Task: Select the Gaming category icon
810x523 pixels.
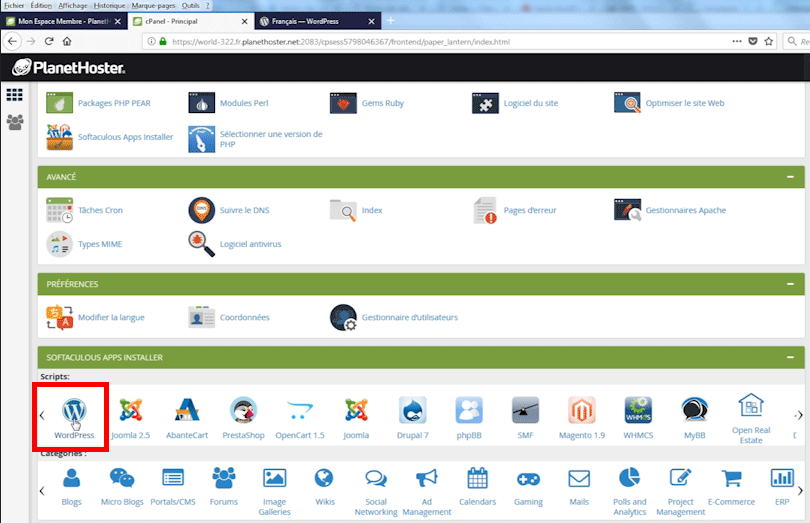Action: pos(528,480)
